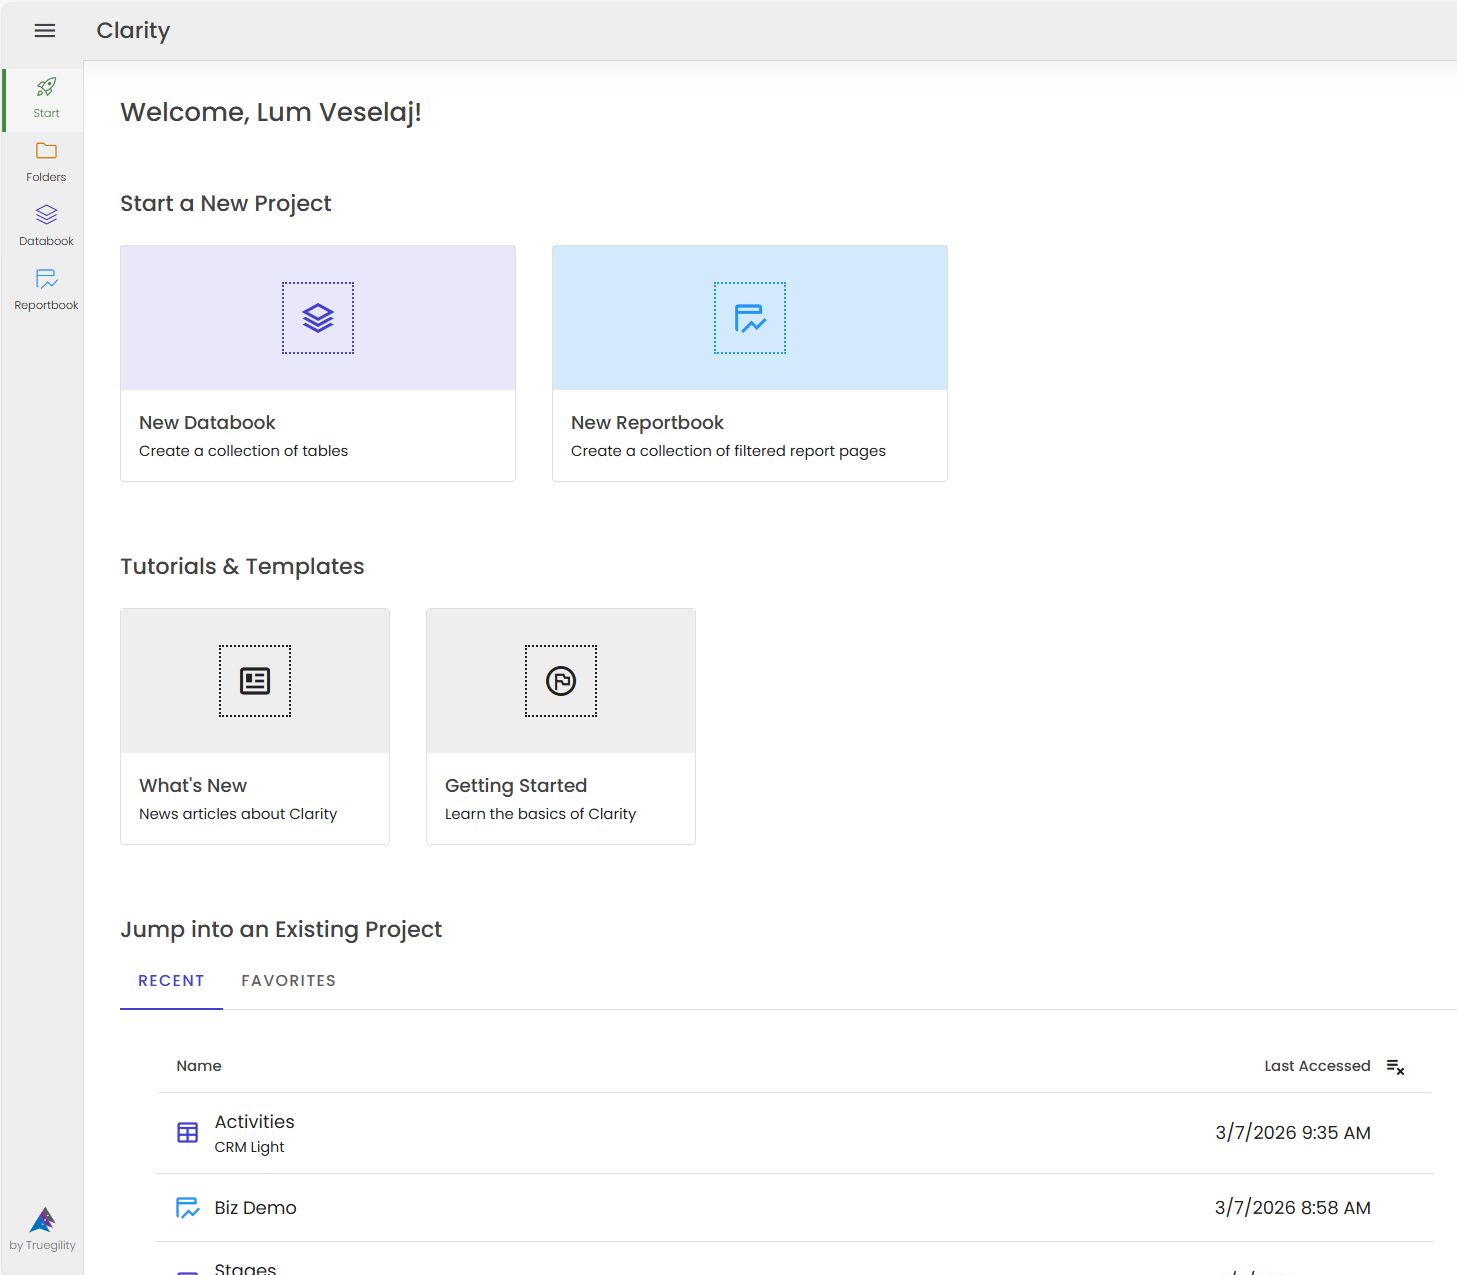Click the Activities table icon

click(x=188, y=1132)
